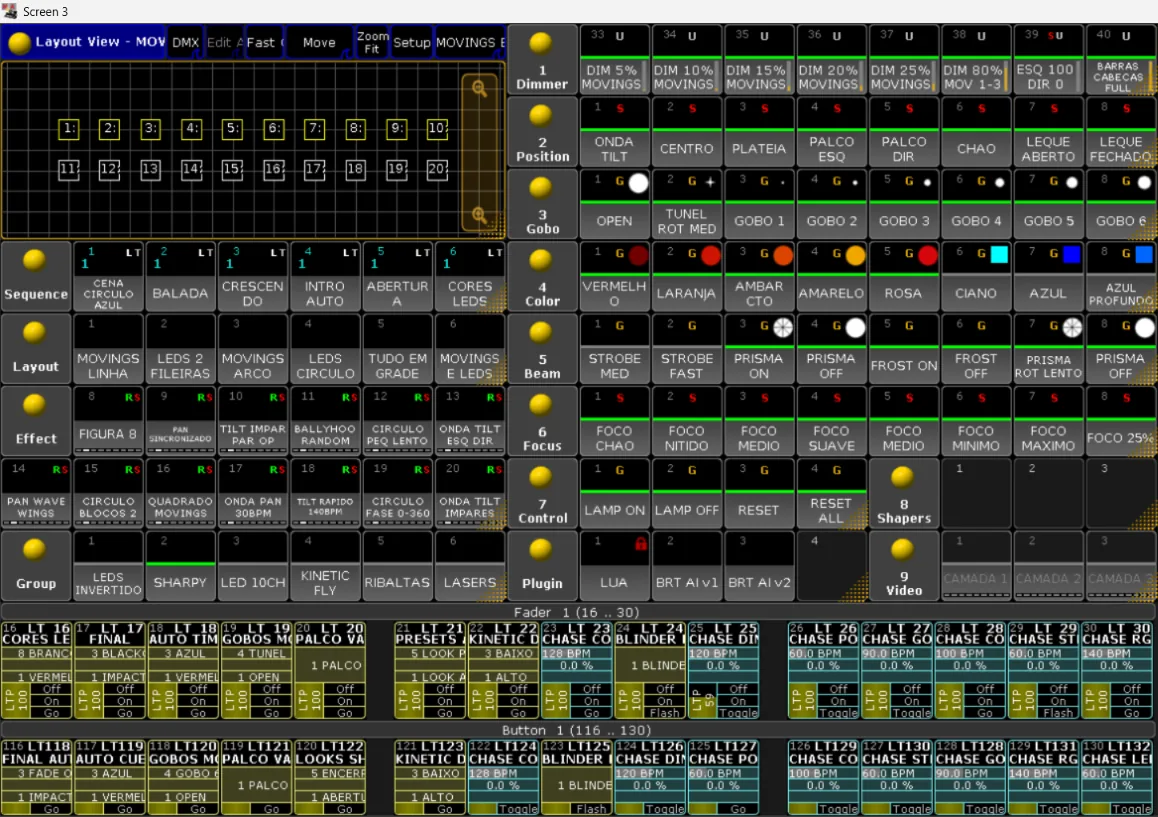Toggle the FROST ON beam preset
The image size is (1158, 817).
[903, 349]
